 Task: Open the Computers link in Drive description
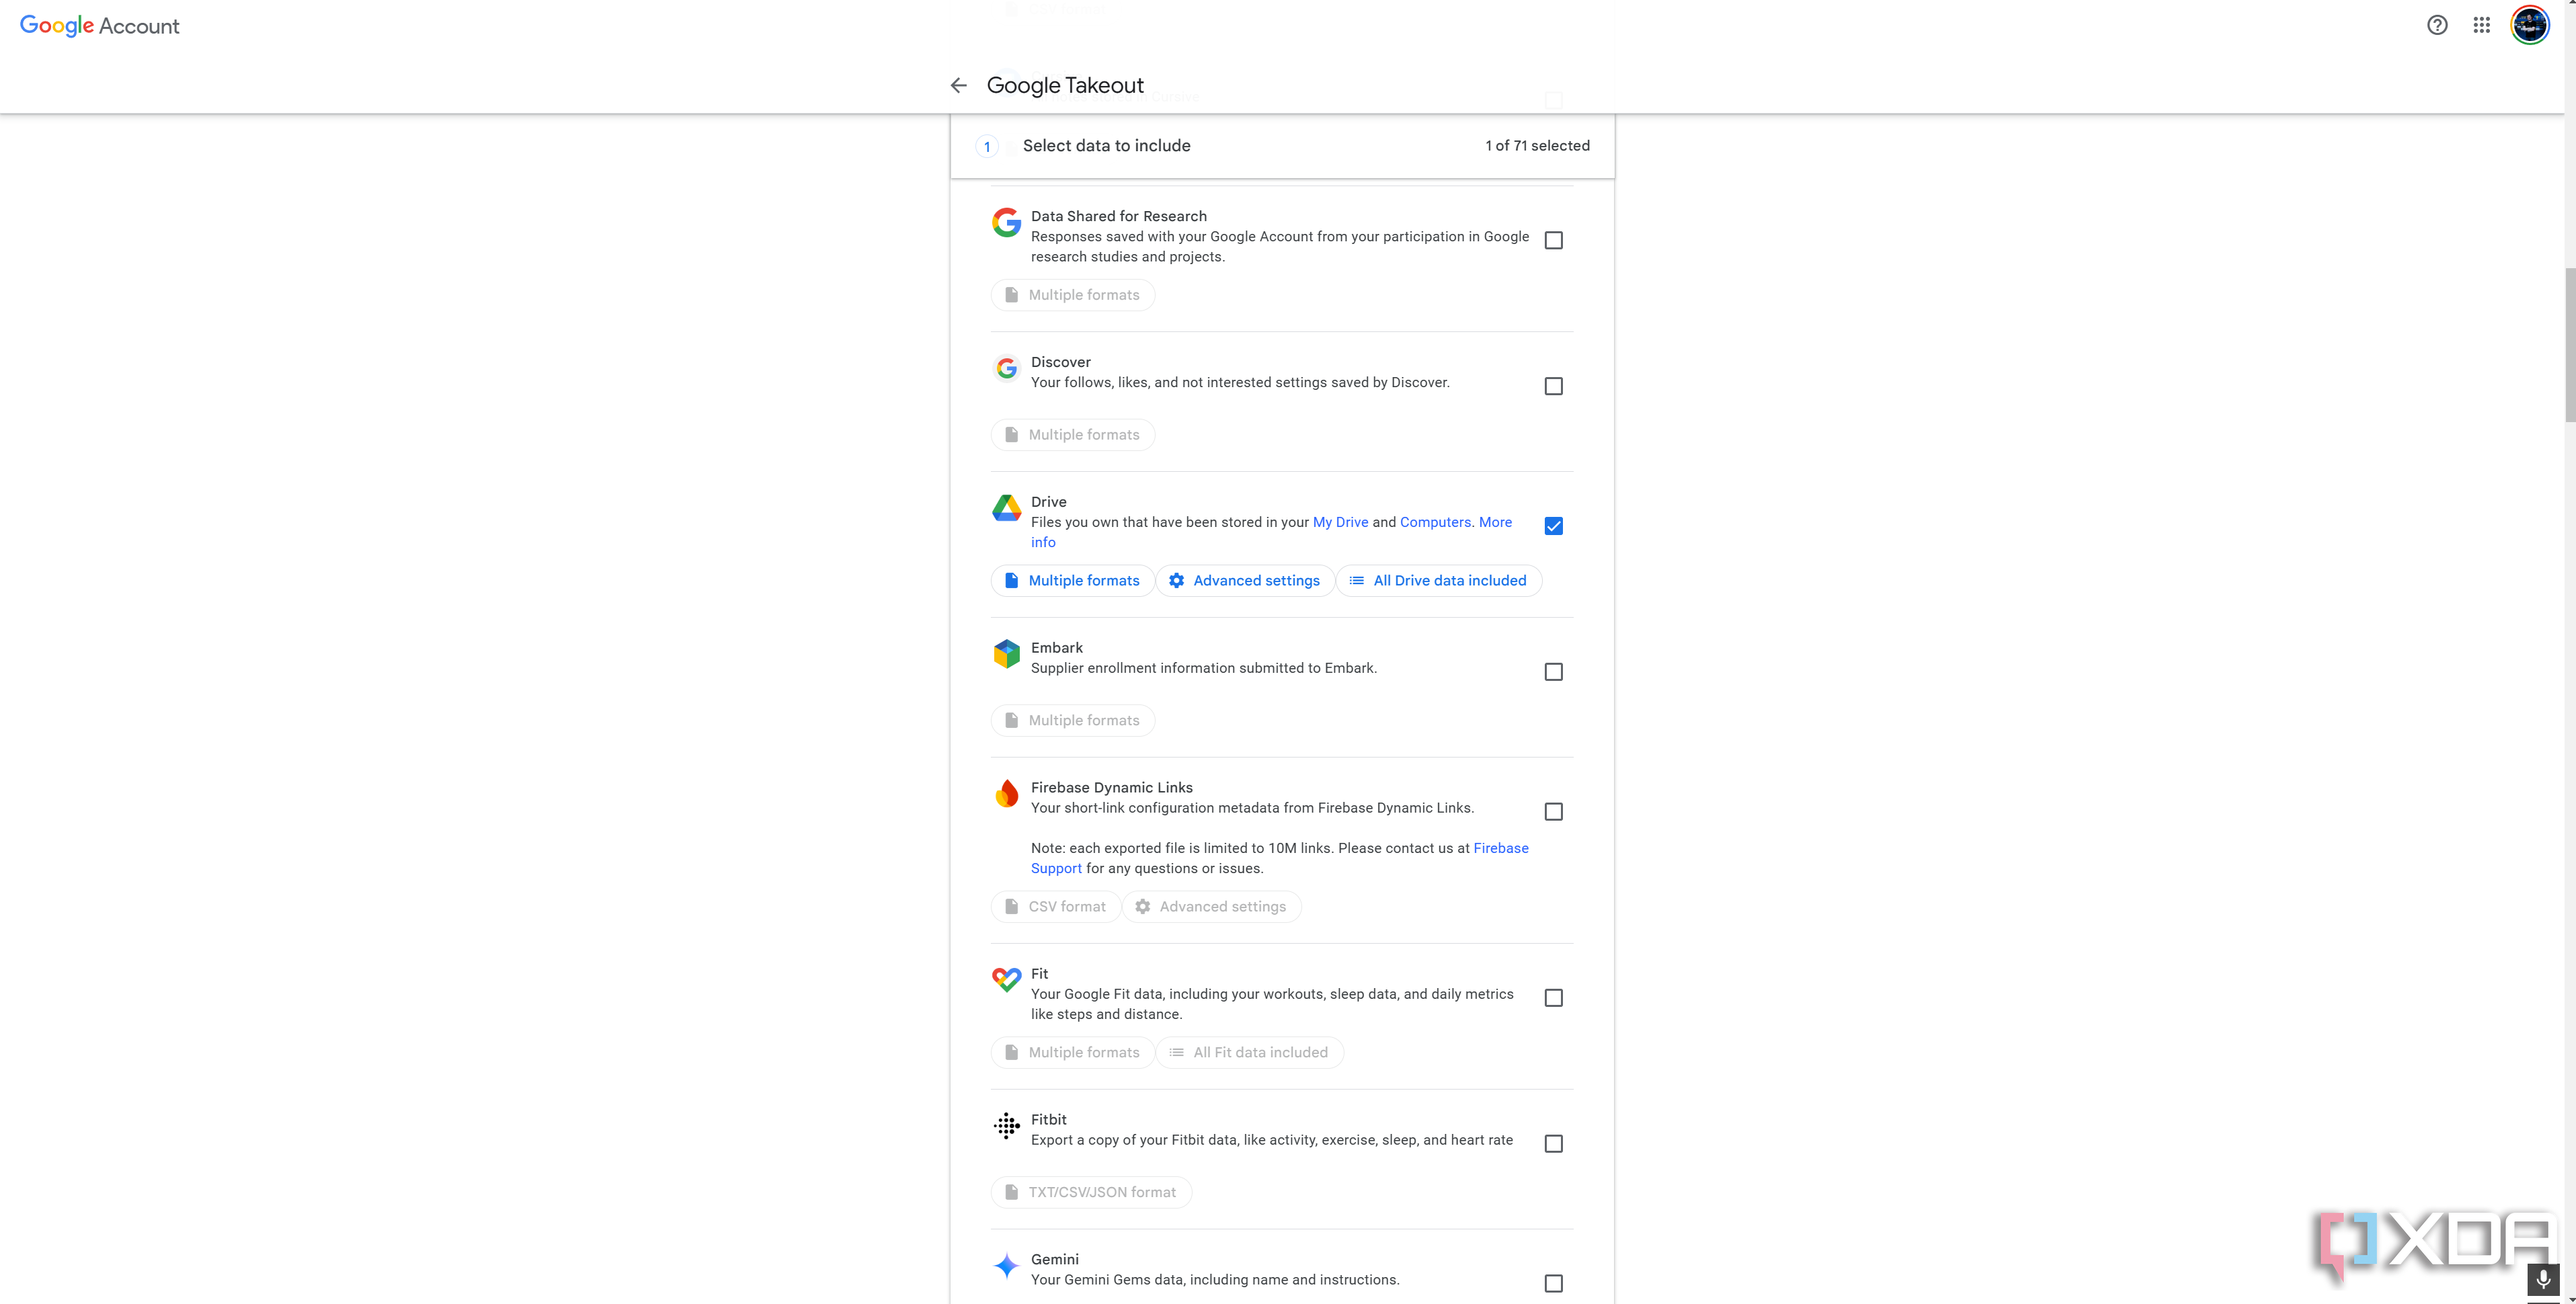1435,522
